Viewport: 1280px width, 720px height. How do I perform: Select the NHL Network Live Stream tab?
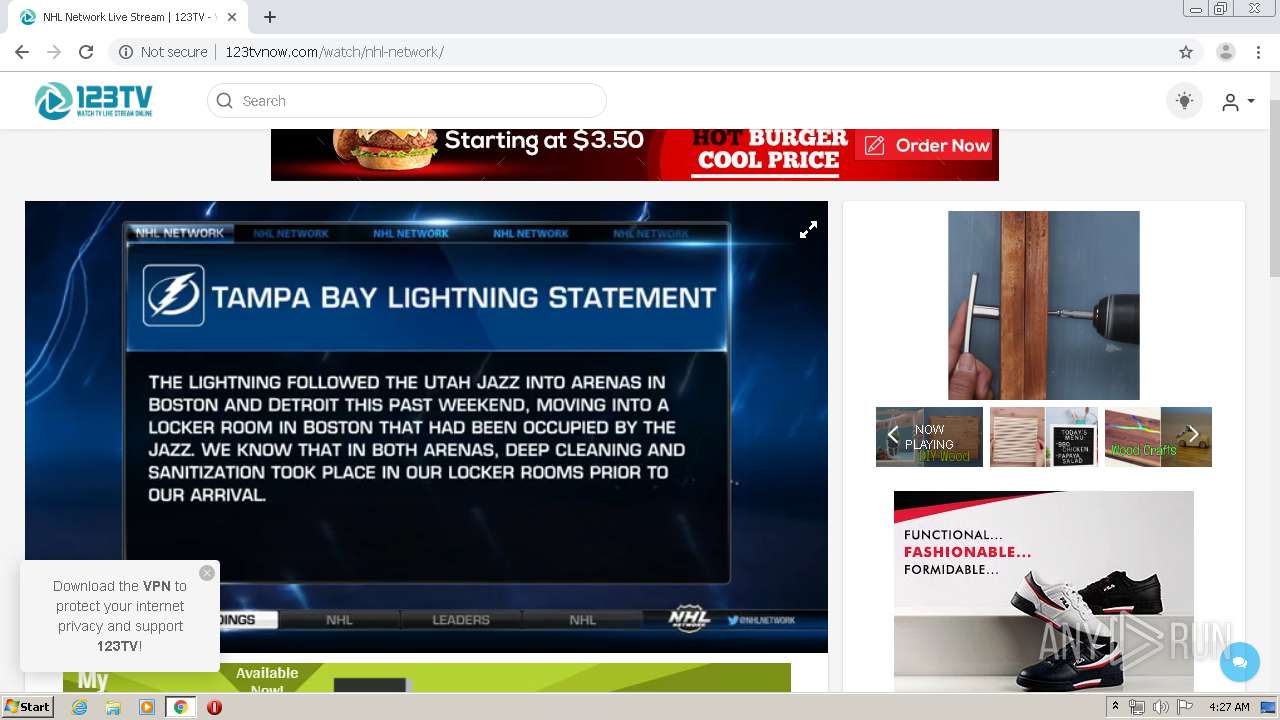pyautogui.click(x=130, y=17)
